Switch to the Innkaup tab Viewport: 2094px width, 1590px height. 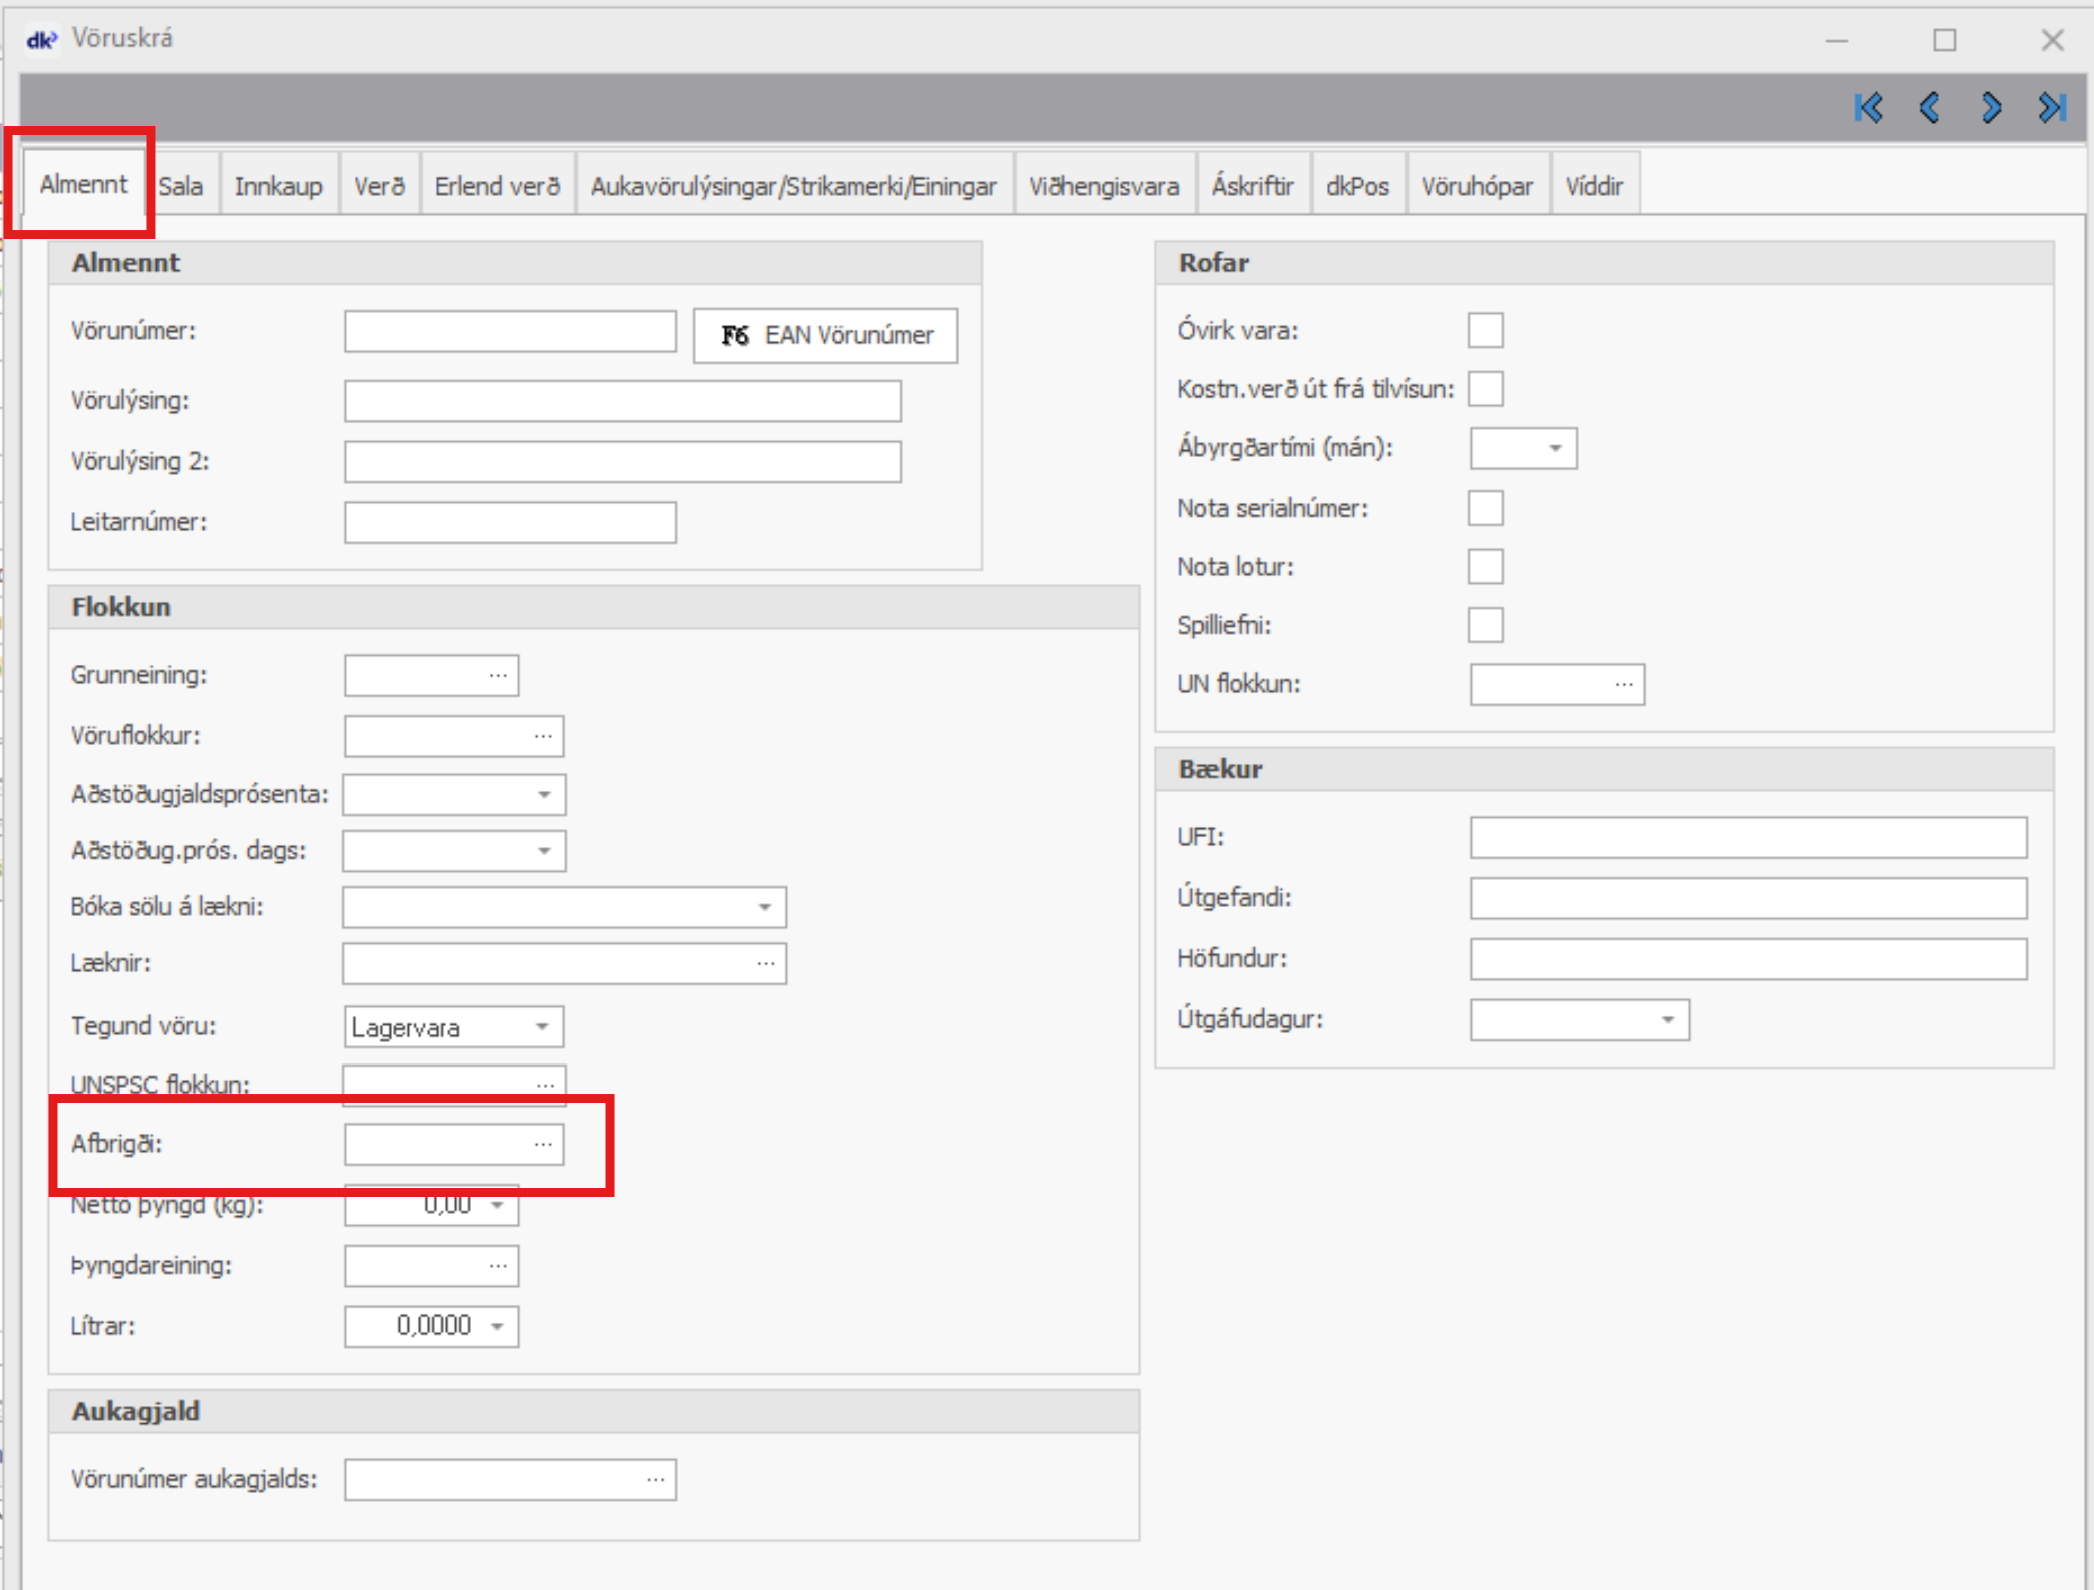pyautogui.click(x=278, y=186)
